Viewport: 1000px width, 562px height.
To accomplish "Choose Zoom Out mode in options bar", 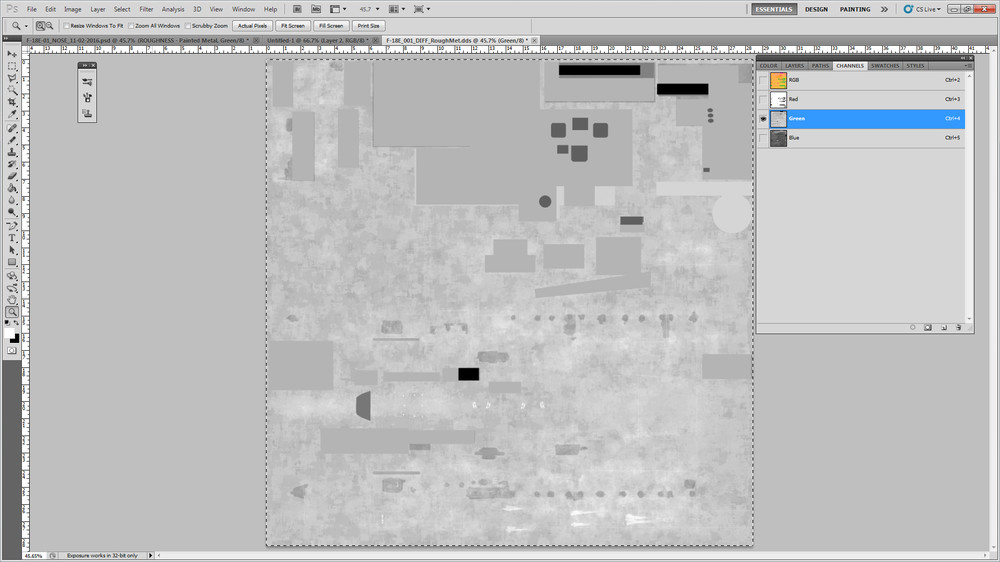I will 49,26.
